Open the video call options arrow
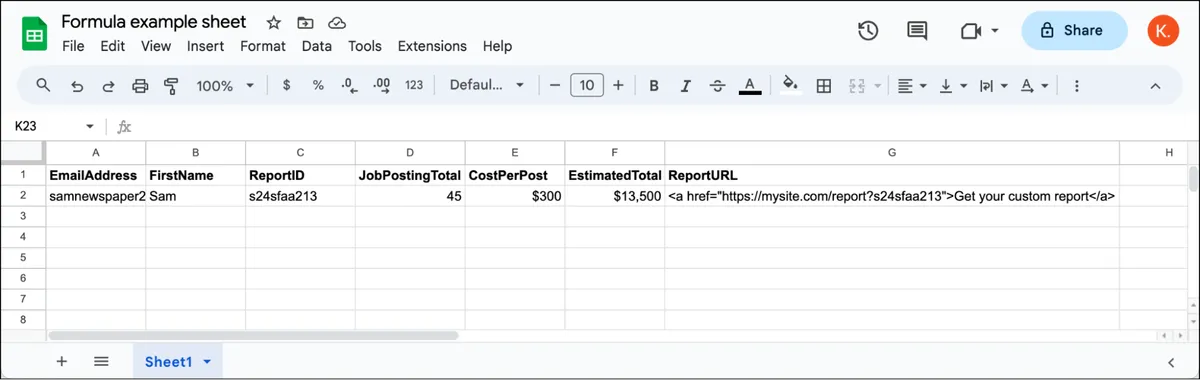The width and height of the screenshot is (1200, 380). click(x=995, y=31)
